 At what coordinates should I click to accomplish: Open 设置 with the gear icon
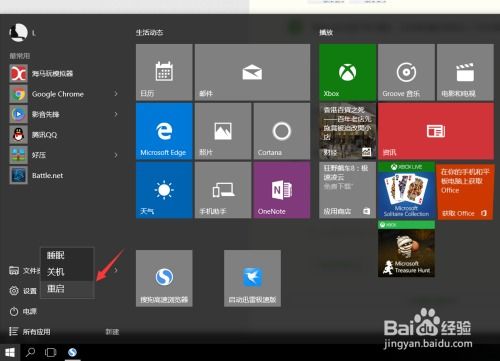click(23, 291)
